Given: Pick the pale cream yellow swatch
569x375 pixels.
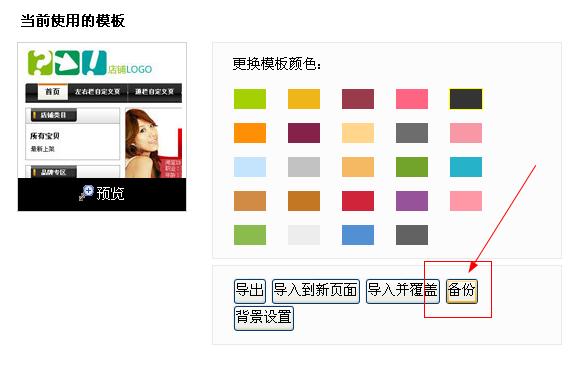Looking at the screenshot, I should pos(358,133).
